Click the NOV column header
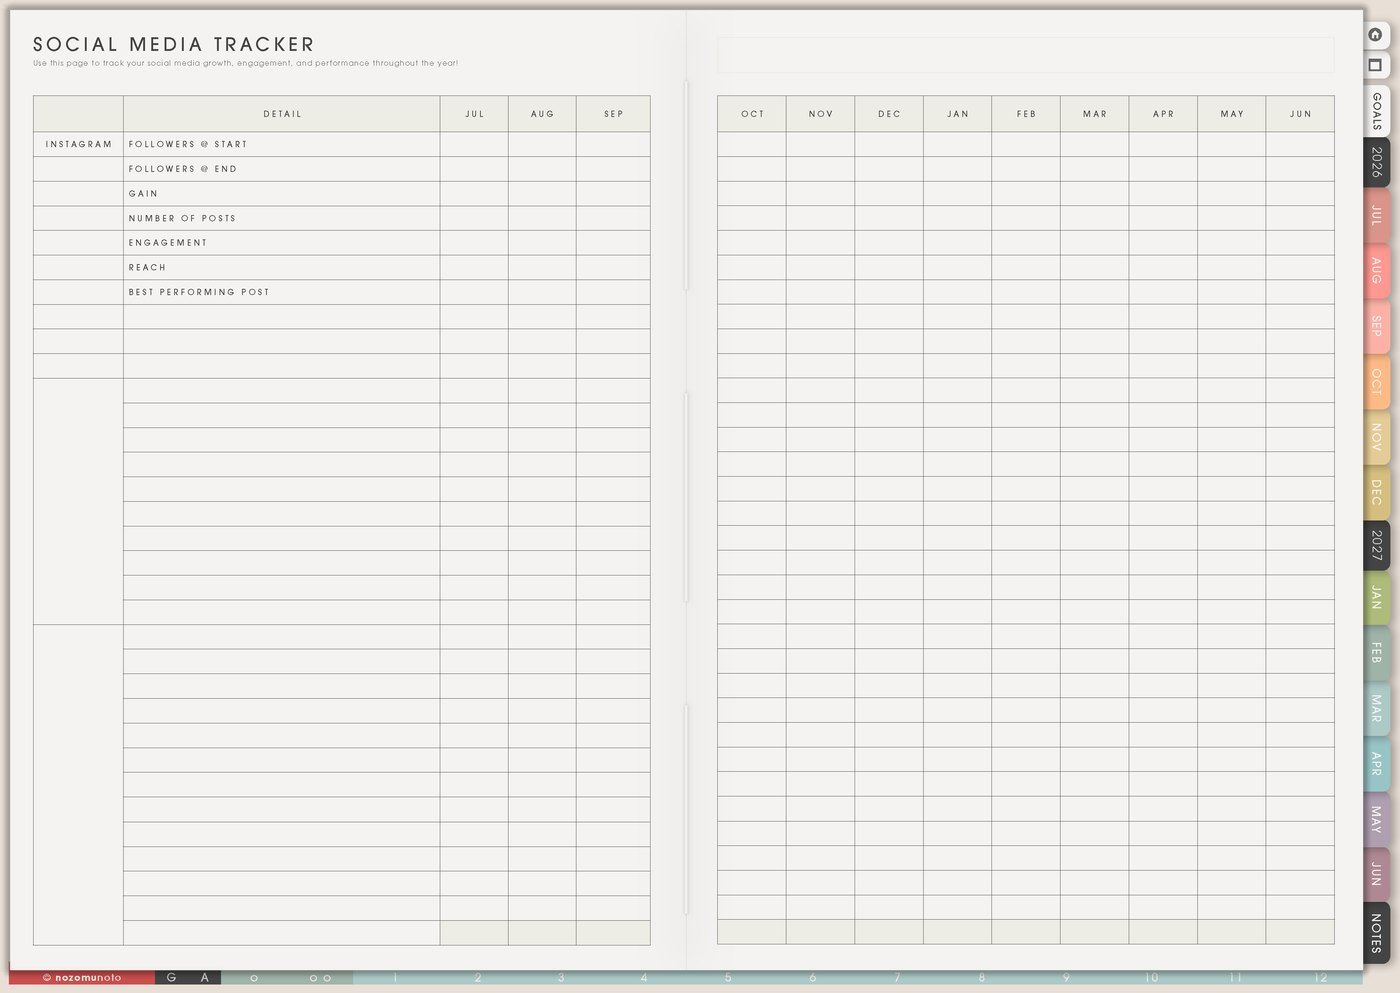The height and width of the screenshot is (993, 1400). click(x=820, y=114)
